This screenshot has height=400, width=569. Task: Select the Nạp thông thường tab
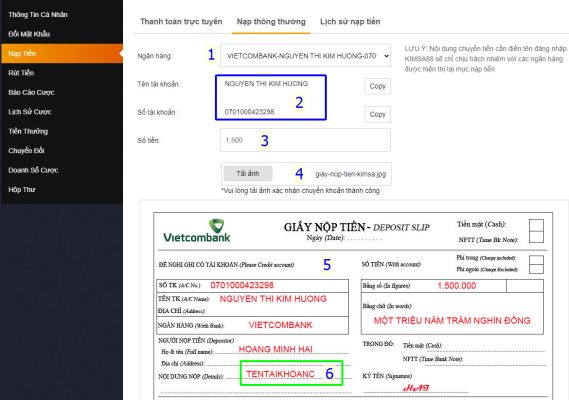(x=271, y=22)
